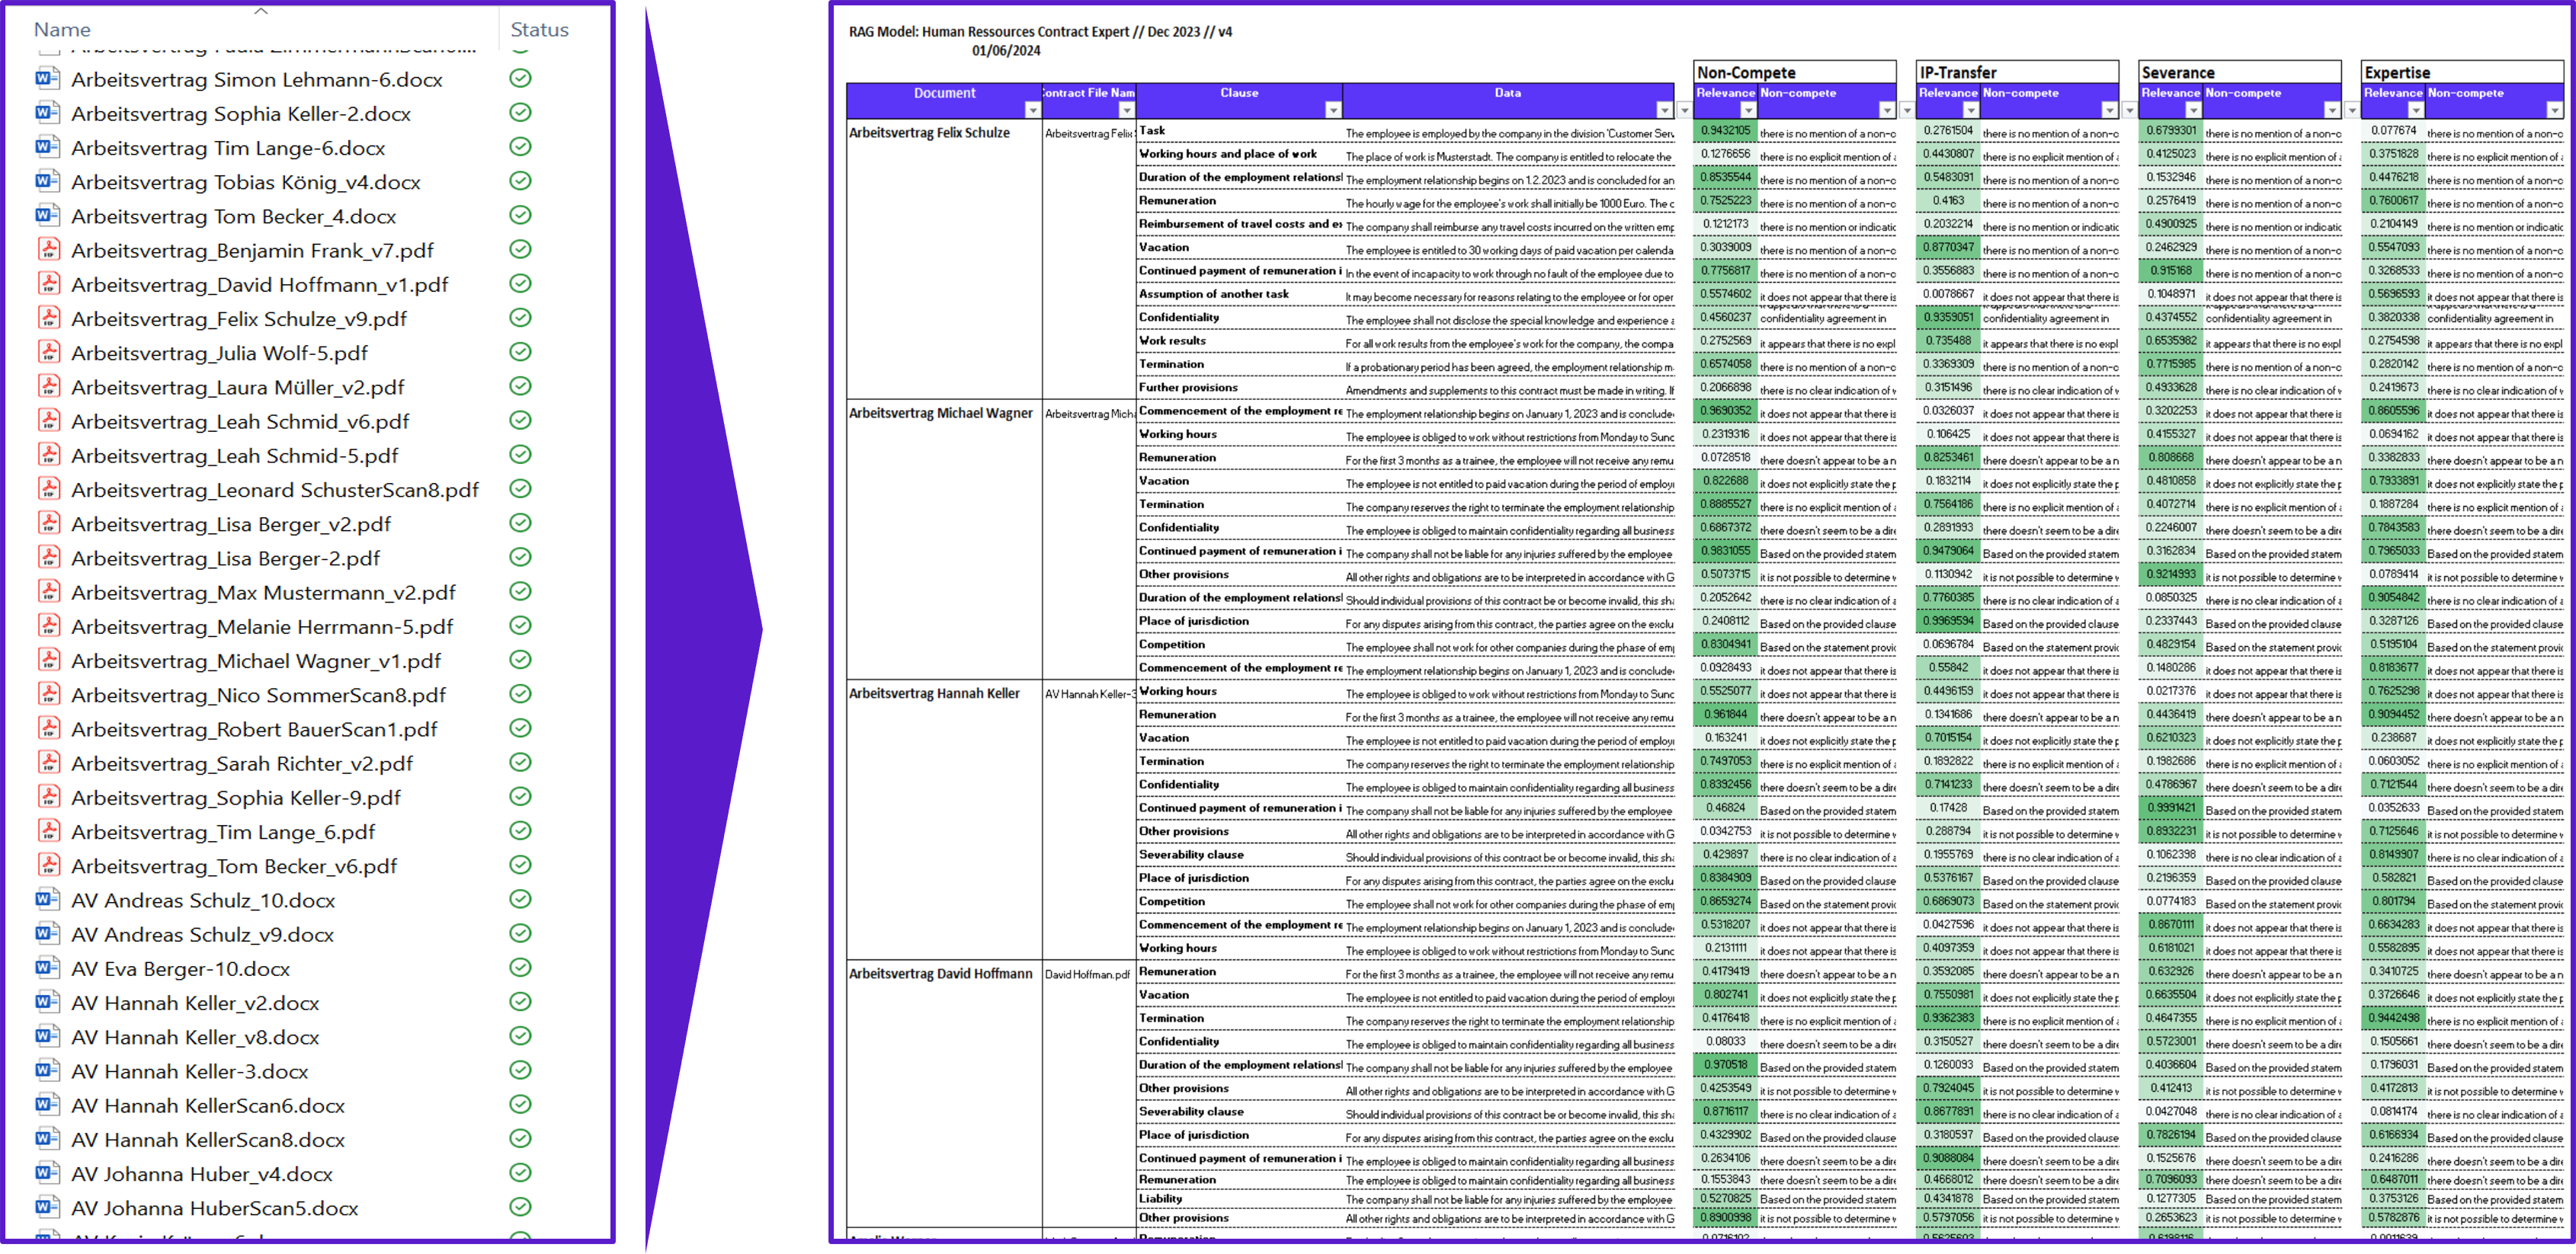Click the Severance group header cell
This screenshot has width=2576, height=1254.
(x=2238, y=73)
